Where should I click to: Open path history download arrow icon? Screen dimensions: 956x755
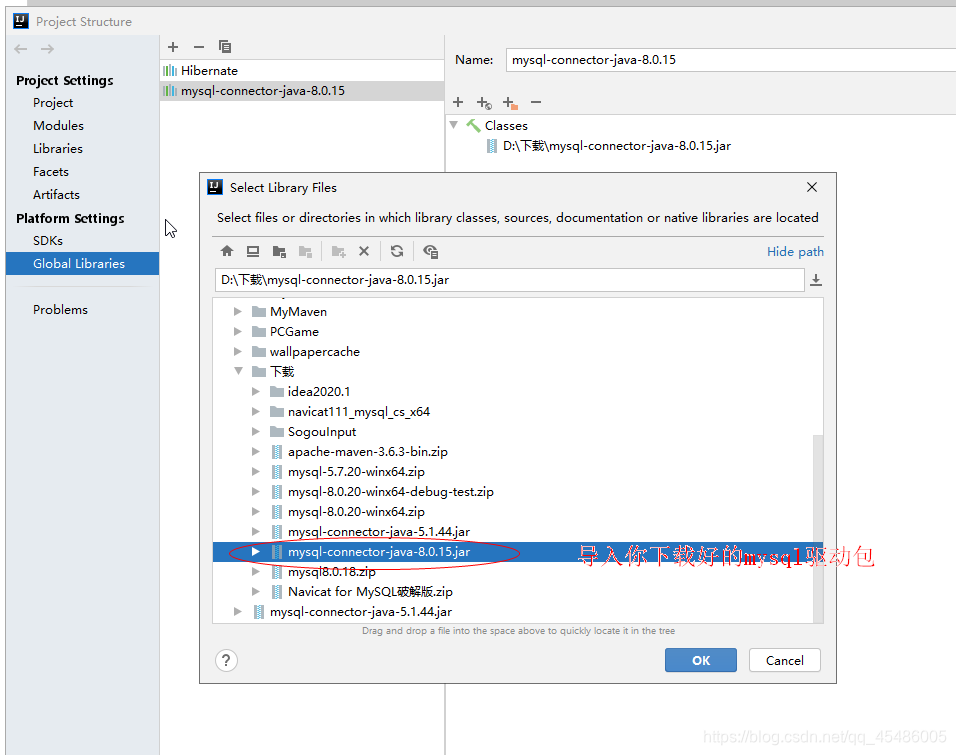coord(816,280)
